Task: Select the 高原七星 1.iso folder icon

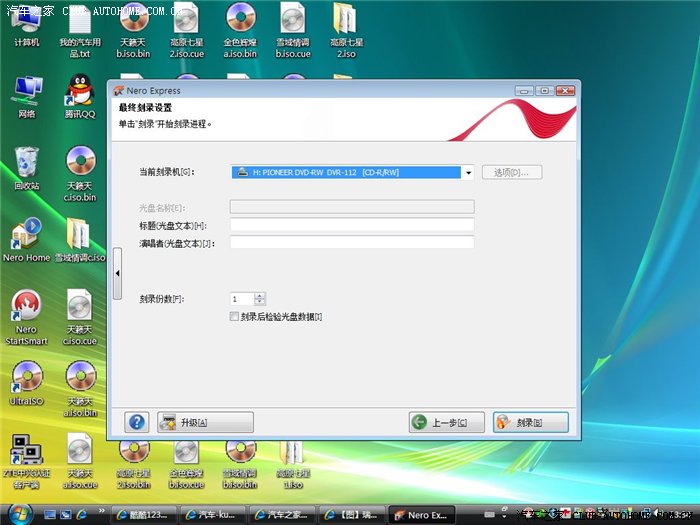Action: (x=293, y=464)
